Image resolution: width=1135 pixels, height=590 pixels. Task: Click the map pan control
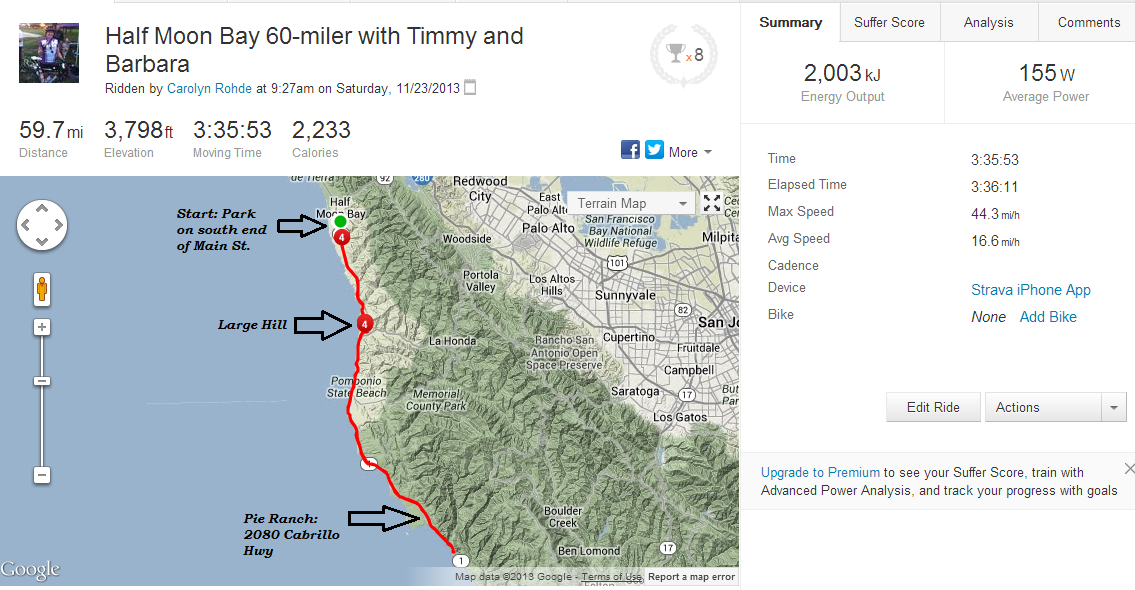(42, 225)
